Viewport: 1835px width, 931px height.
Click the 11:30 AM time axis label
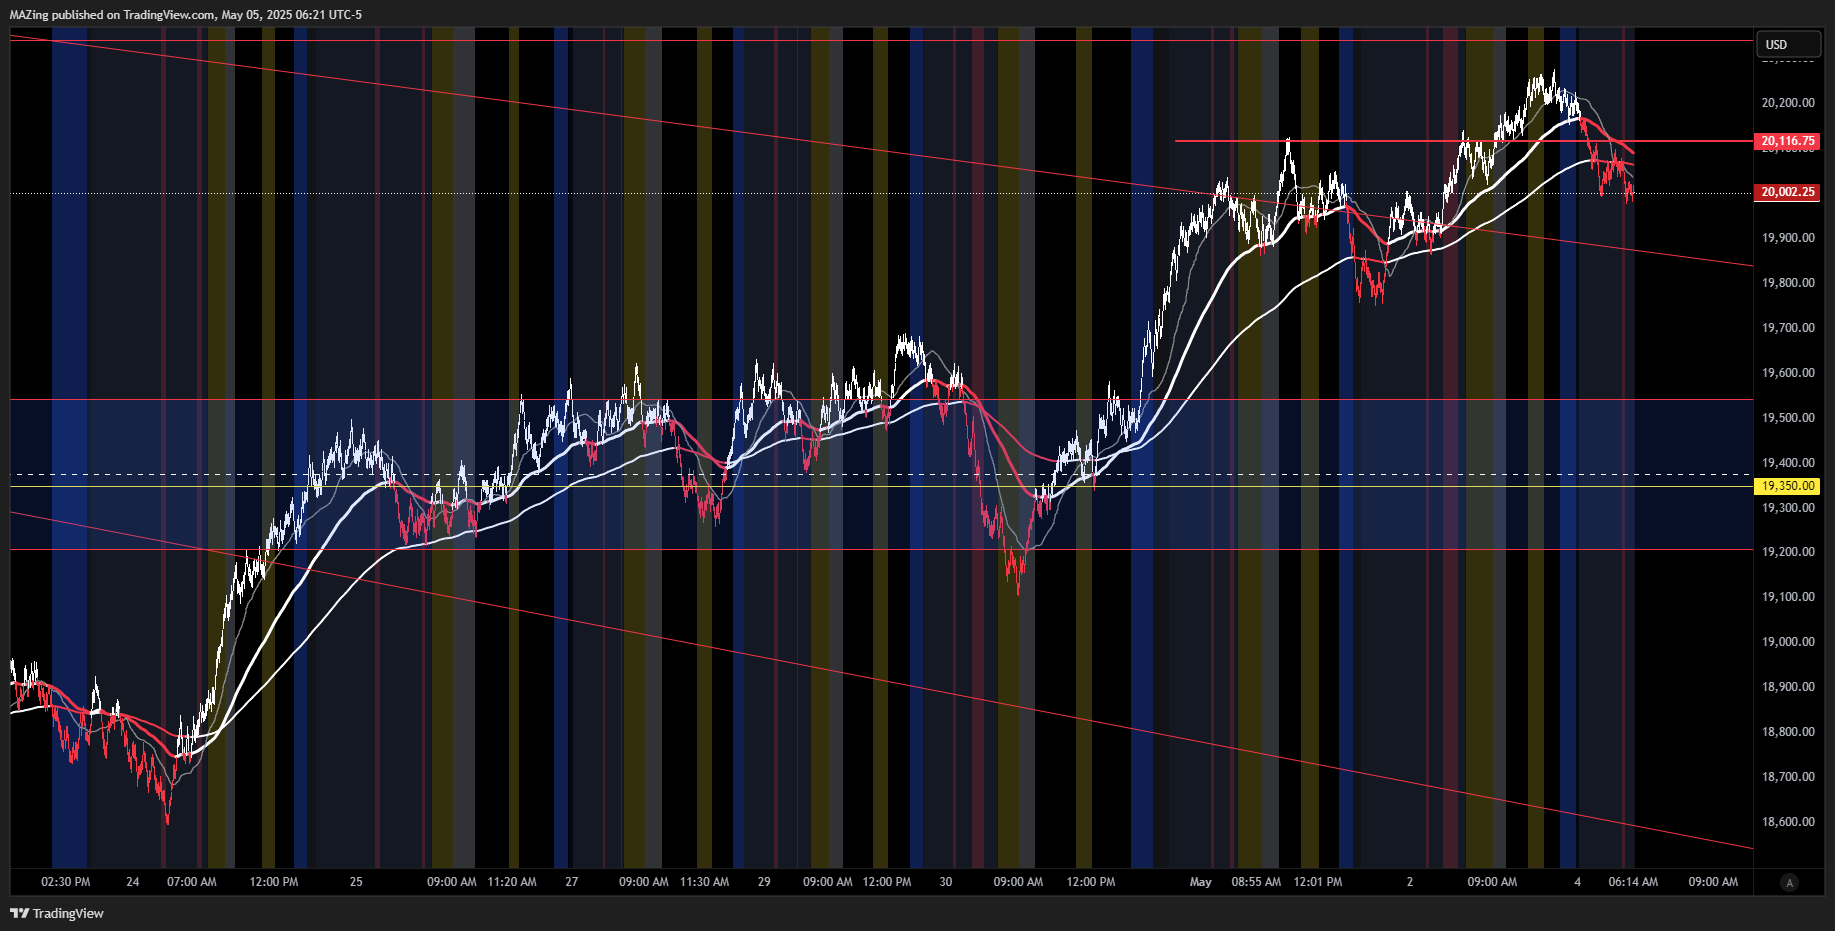704,882
